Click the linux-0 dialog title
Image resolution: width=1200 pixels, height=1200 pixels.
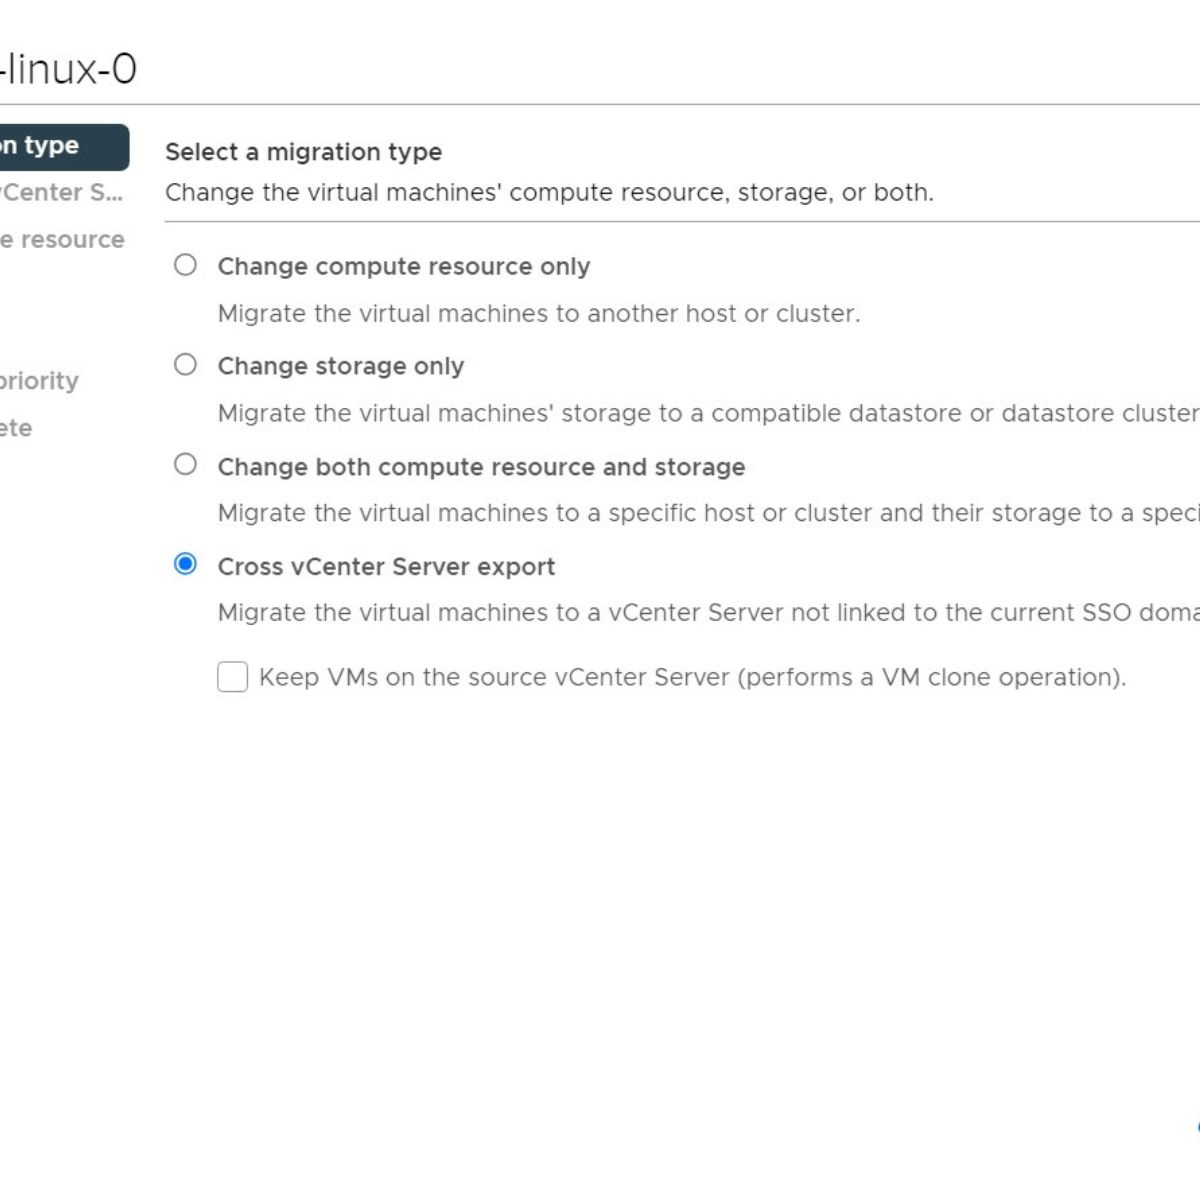pyautogui.click(x=68, y=69)
